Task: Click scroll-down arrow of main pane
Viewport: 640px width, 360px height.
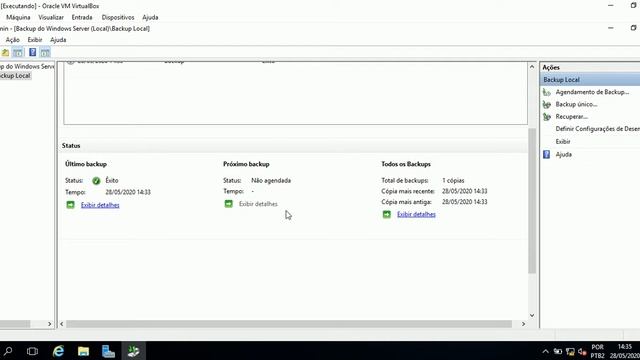Action: (x=532, y=315)
